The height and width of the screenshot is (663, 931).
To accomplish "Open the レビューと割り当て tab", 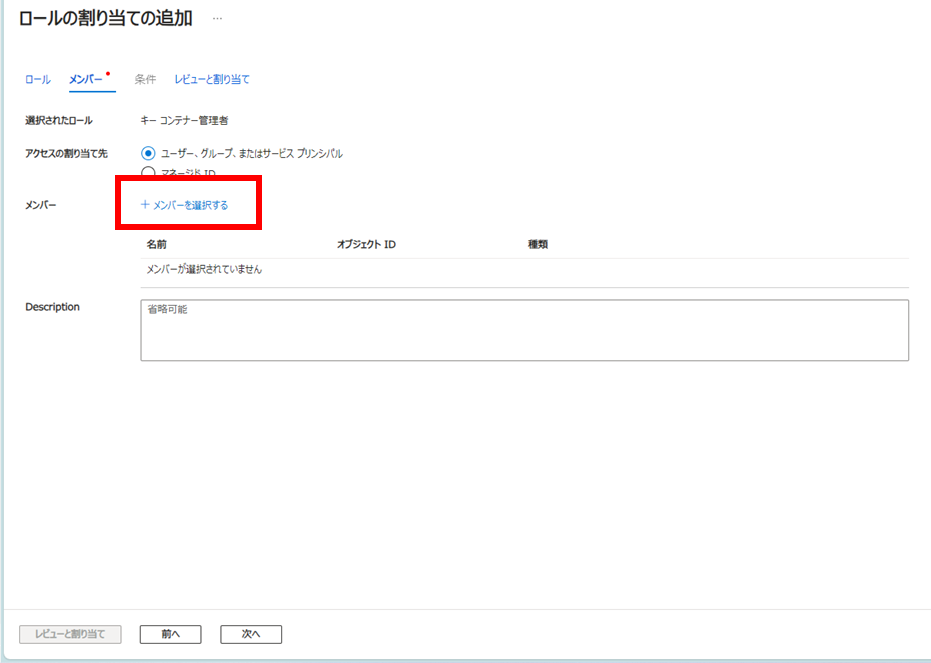I will coord(214,79).
